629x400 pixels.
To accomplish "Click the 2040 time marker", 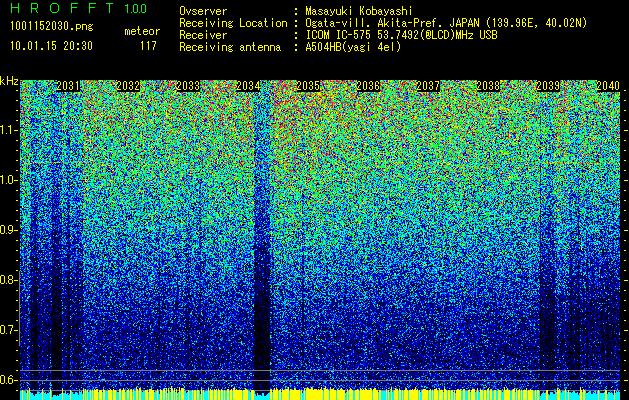I will coord(608,86).
